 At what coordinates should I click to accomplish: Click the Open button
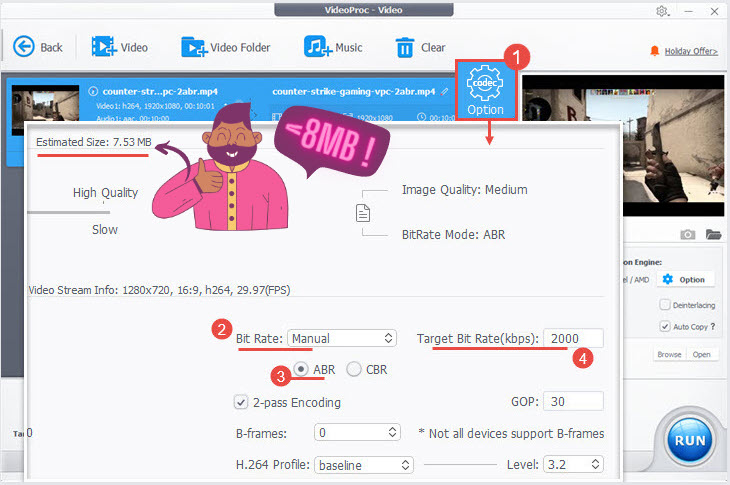coord(701,354)
